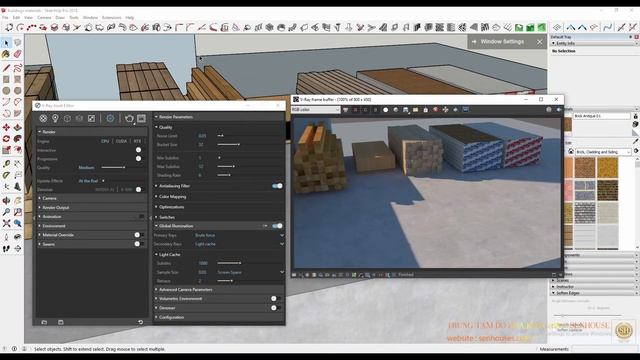This screenshot has height=360, width=640.
Task: Open Geometry cube tab in Asset Editor
Action: pos(67,118)
